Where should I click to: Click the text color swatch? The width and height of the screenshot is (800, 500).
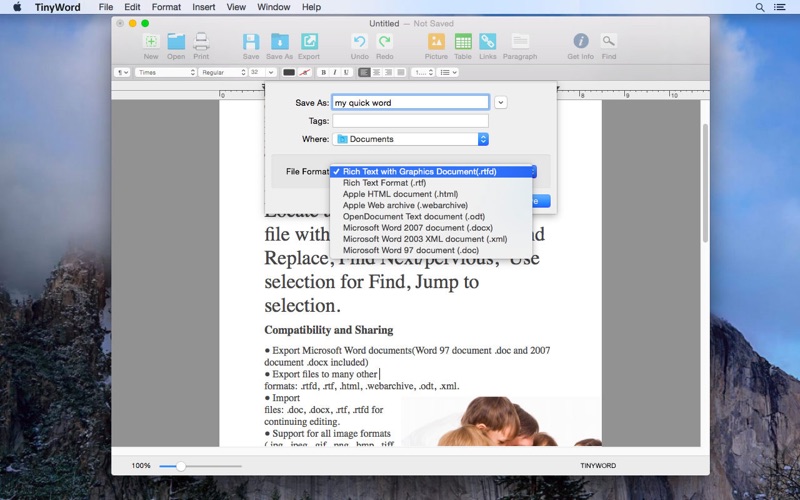click(289, 72)
